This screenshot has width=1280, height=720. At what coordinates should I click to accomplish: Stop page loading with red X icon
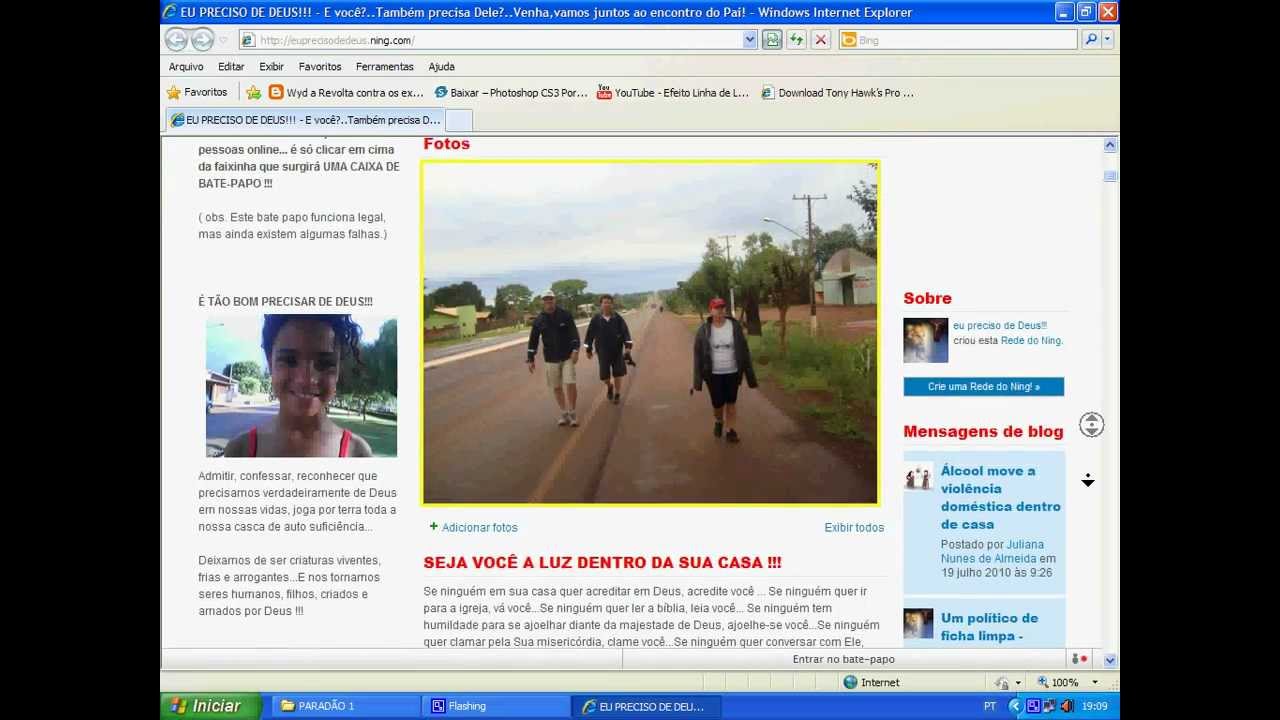pyautogui.click(x=821, y=40)
